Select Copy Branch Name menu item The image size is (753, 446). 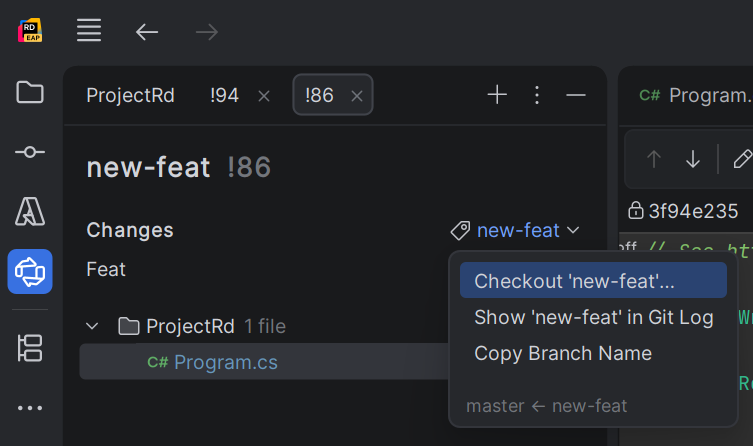pos(593,353)
